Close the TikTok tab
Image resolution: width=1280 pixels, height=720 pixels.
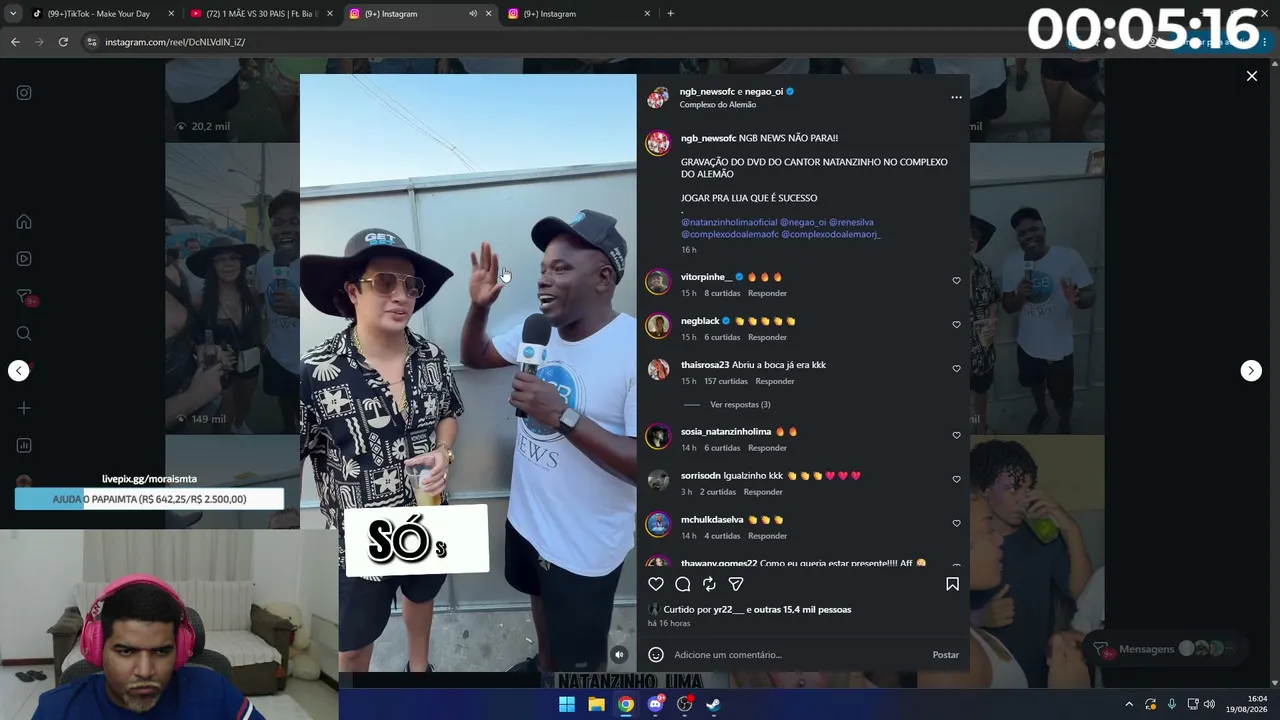click(x=171, y=14)
